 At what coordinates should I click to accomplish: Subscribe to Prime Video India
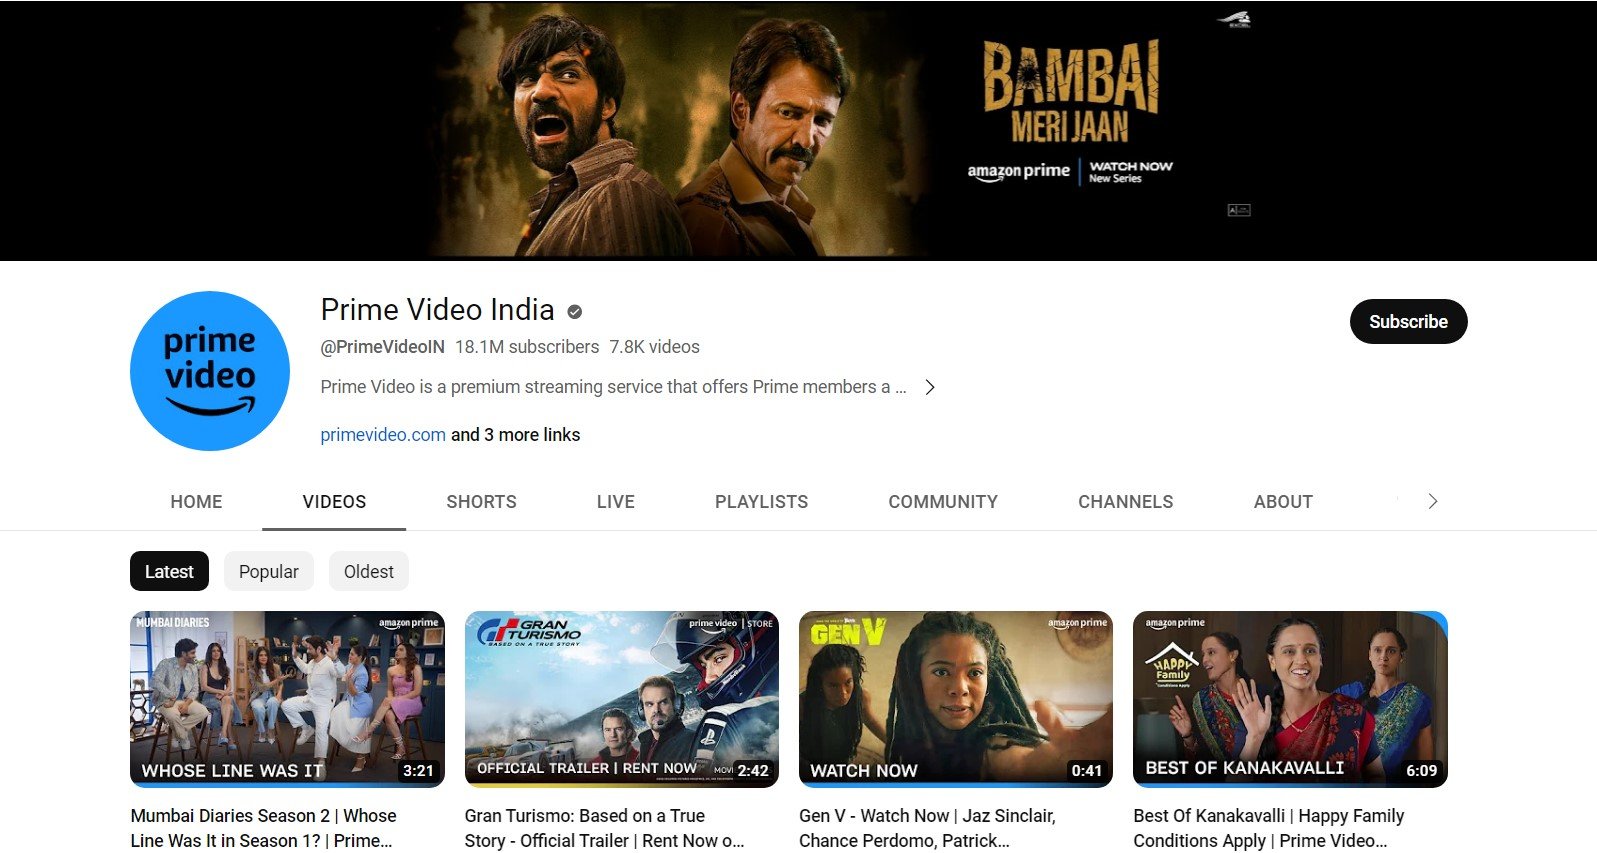pos(1408,321)
